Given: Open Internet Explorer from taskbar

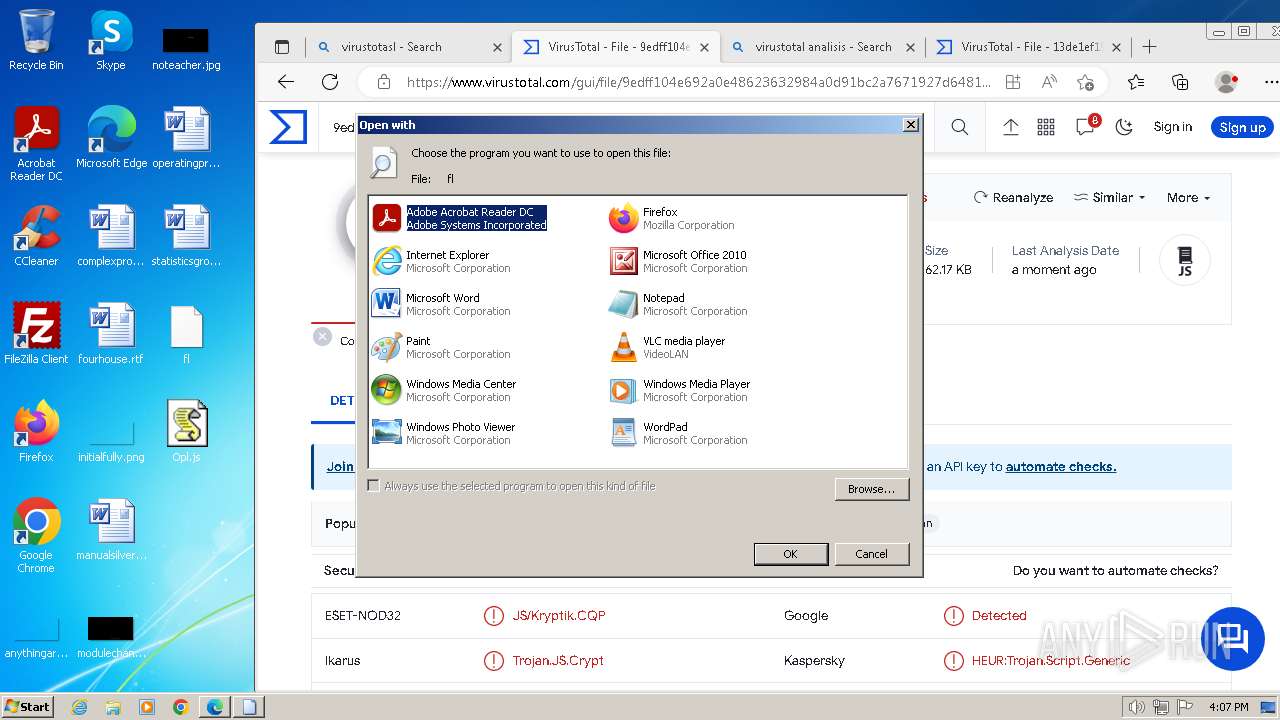Looking at the screenshot, I should [79, 707].
